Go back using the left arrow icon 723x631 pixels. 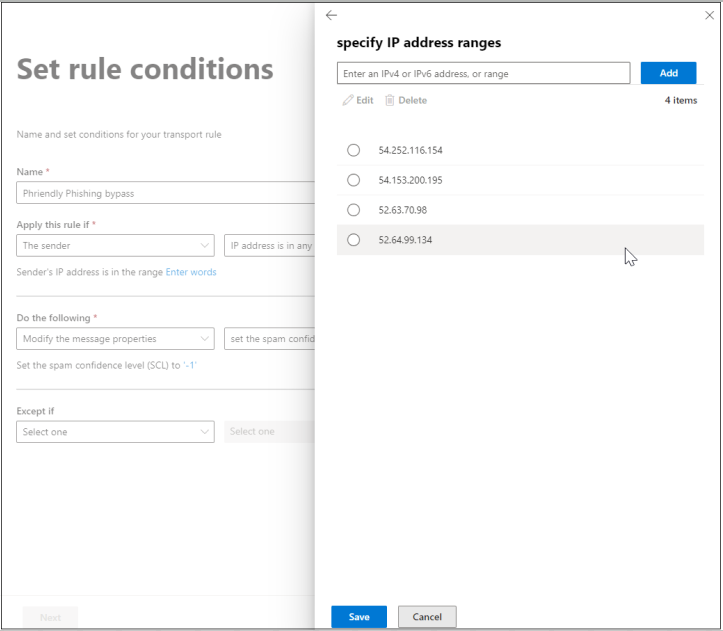(x=331, y=15)
